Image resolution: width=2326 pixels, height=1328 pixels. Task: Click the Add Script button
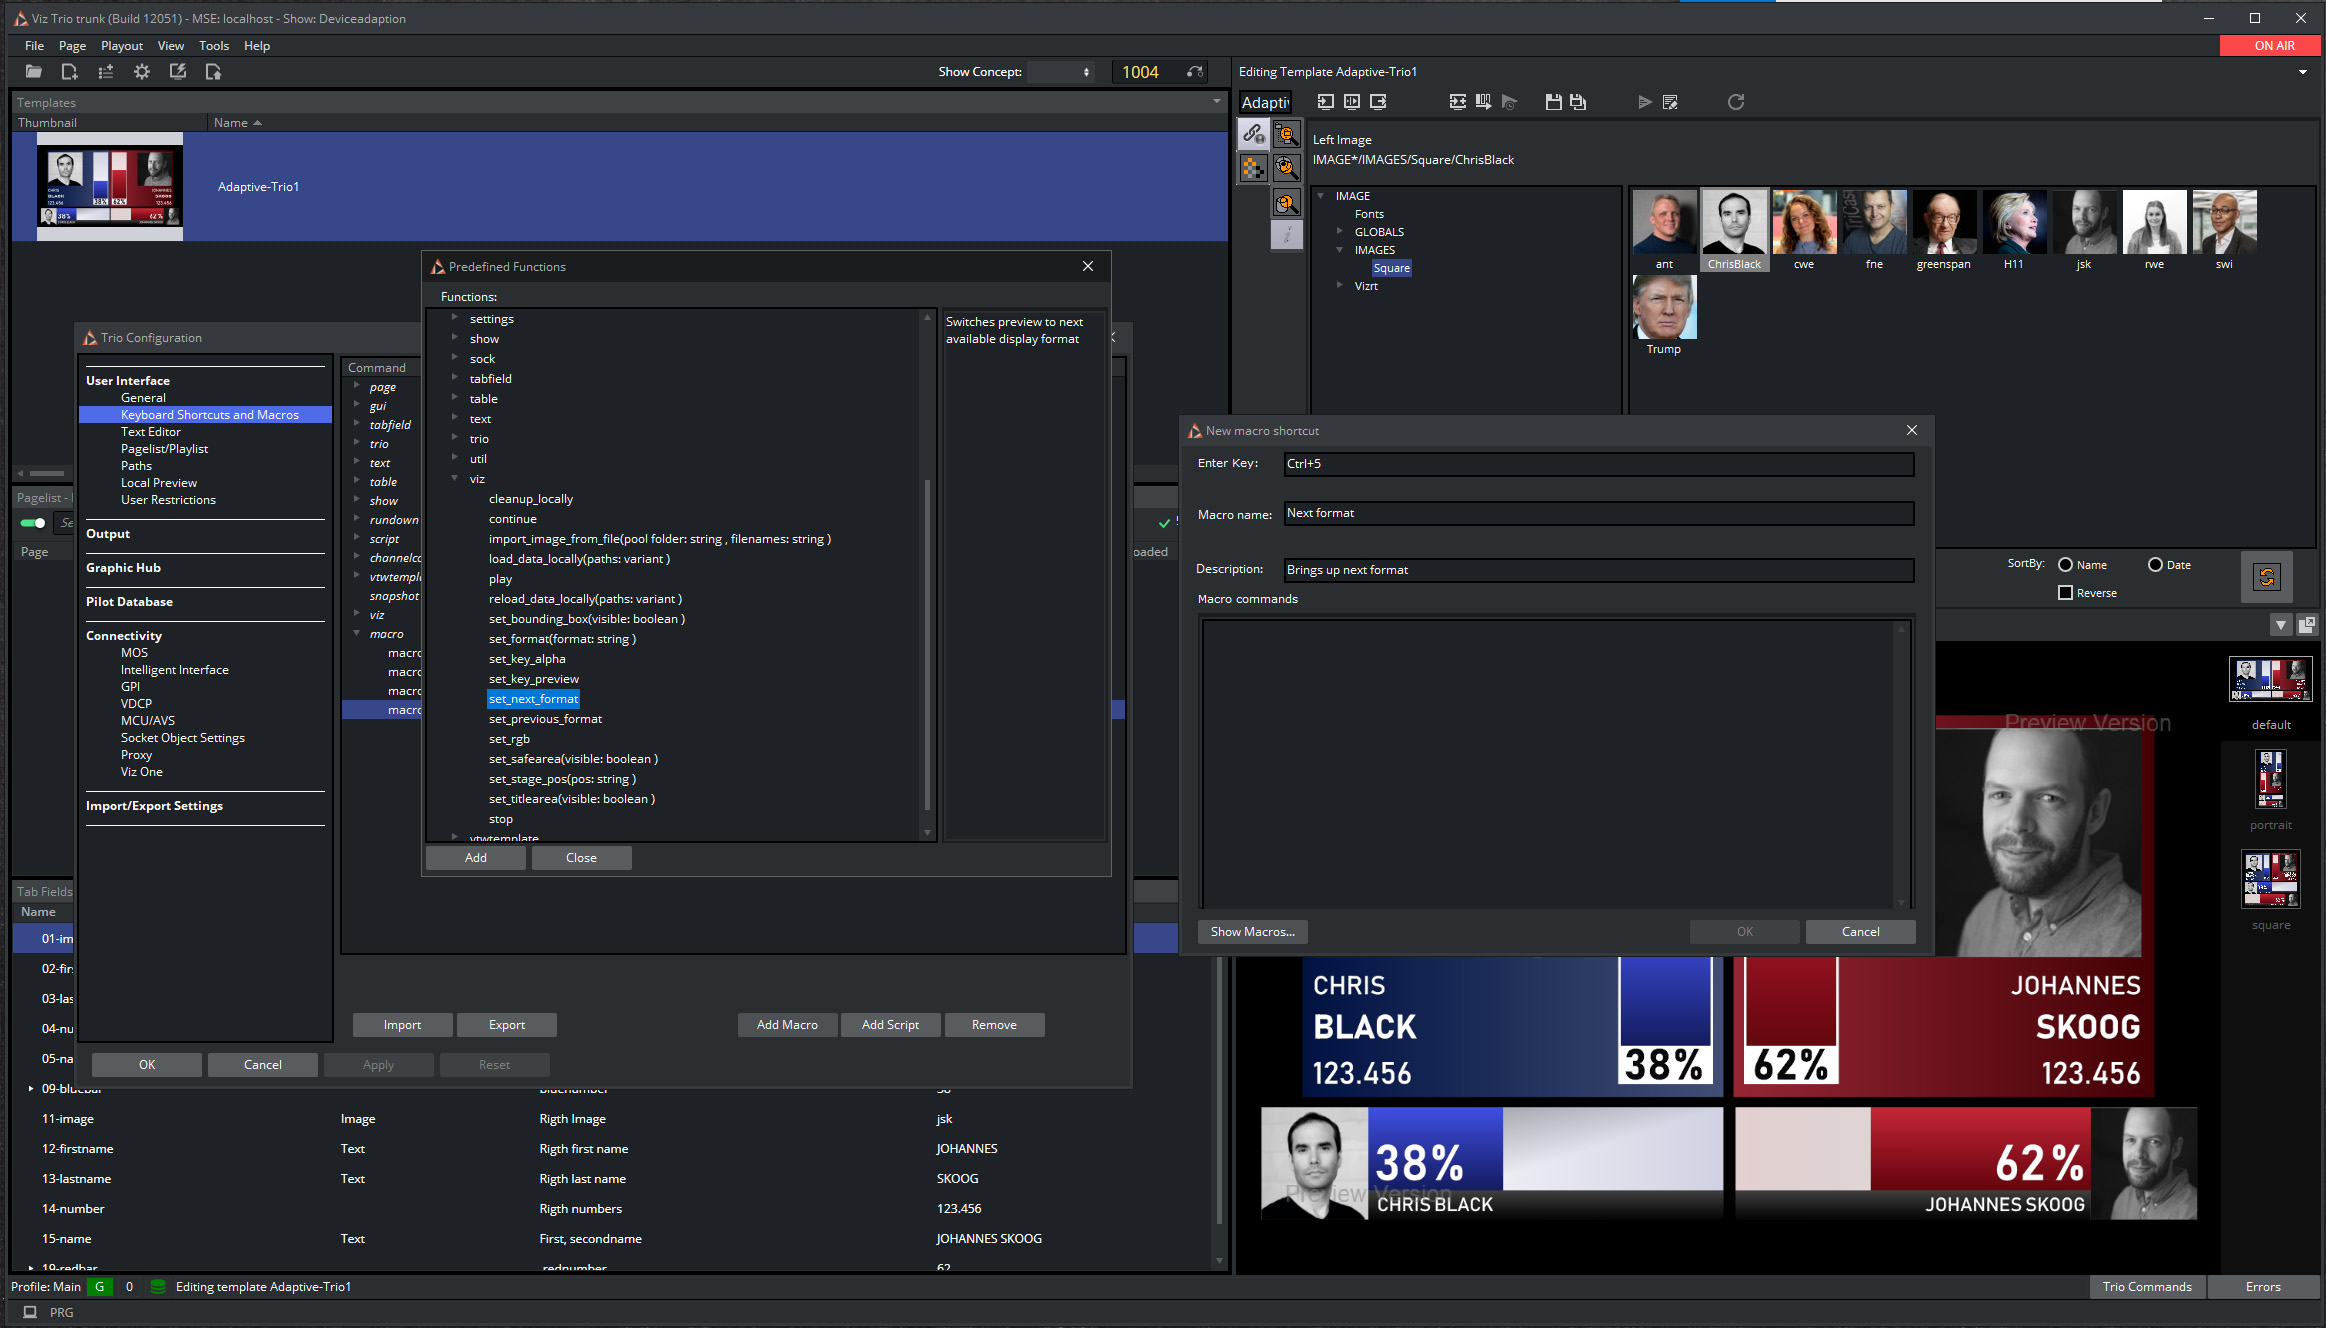[890, 1024]
